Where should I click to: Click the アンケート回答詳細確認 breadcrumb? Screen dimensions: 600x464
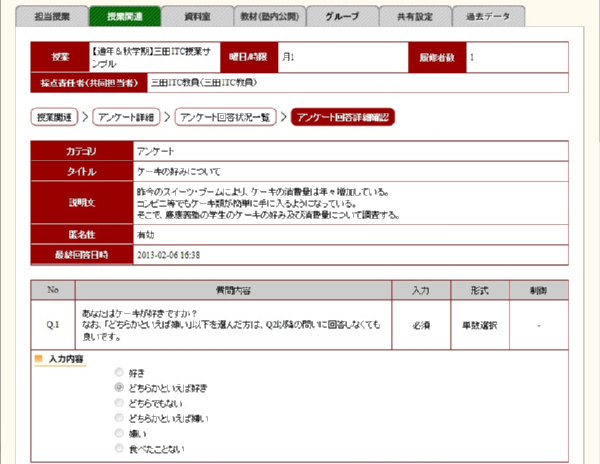(342, 118)
